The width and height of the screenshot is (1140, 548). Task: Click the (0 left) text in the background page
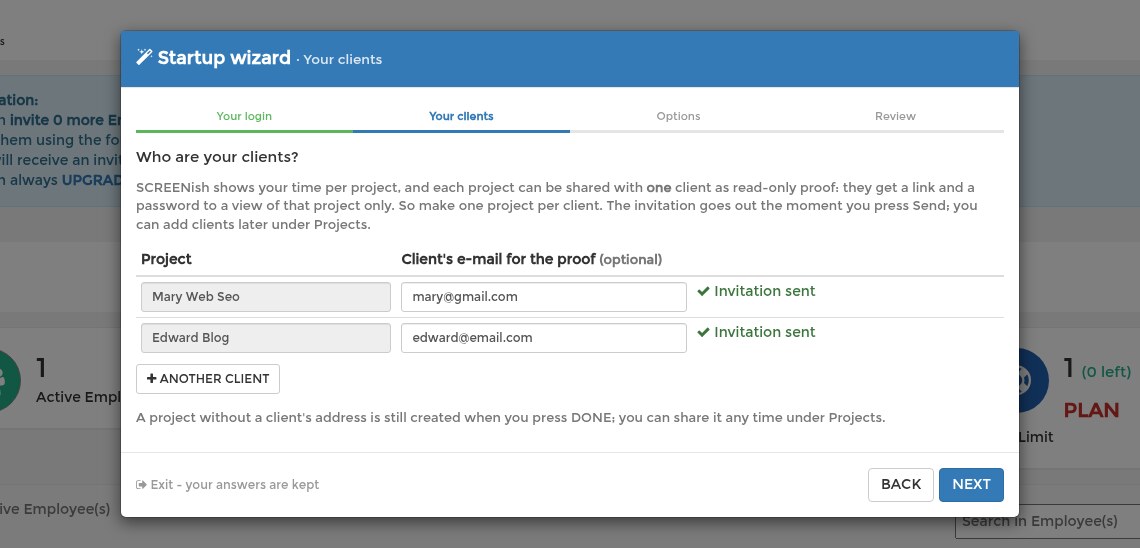(x=1106, y=372)
